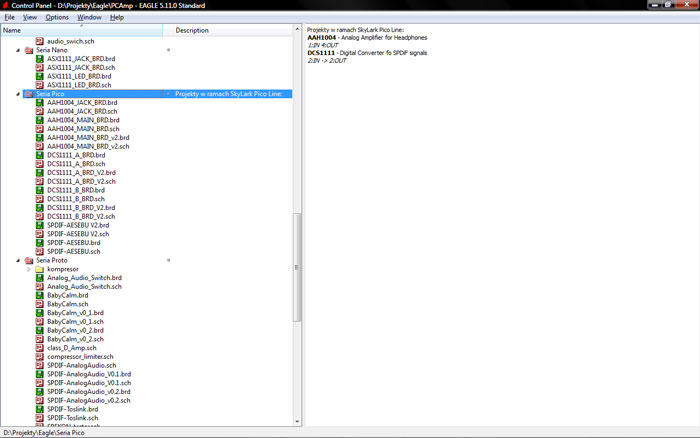Open the Options menu
Image resolution: width=700 pixels, height=438 pixels.
[x=57, y=17]
